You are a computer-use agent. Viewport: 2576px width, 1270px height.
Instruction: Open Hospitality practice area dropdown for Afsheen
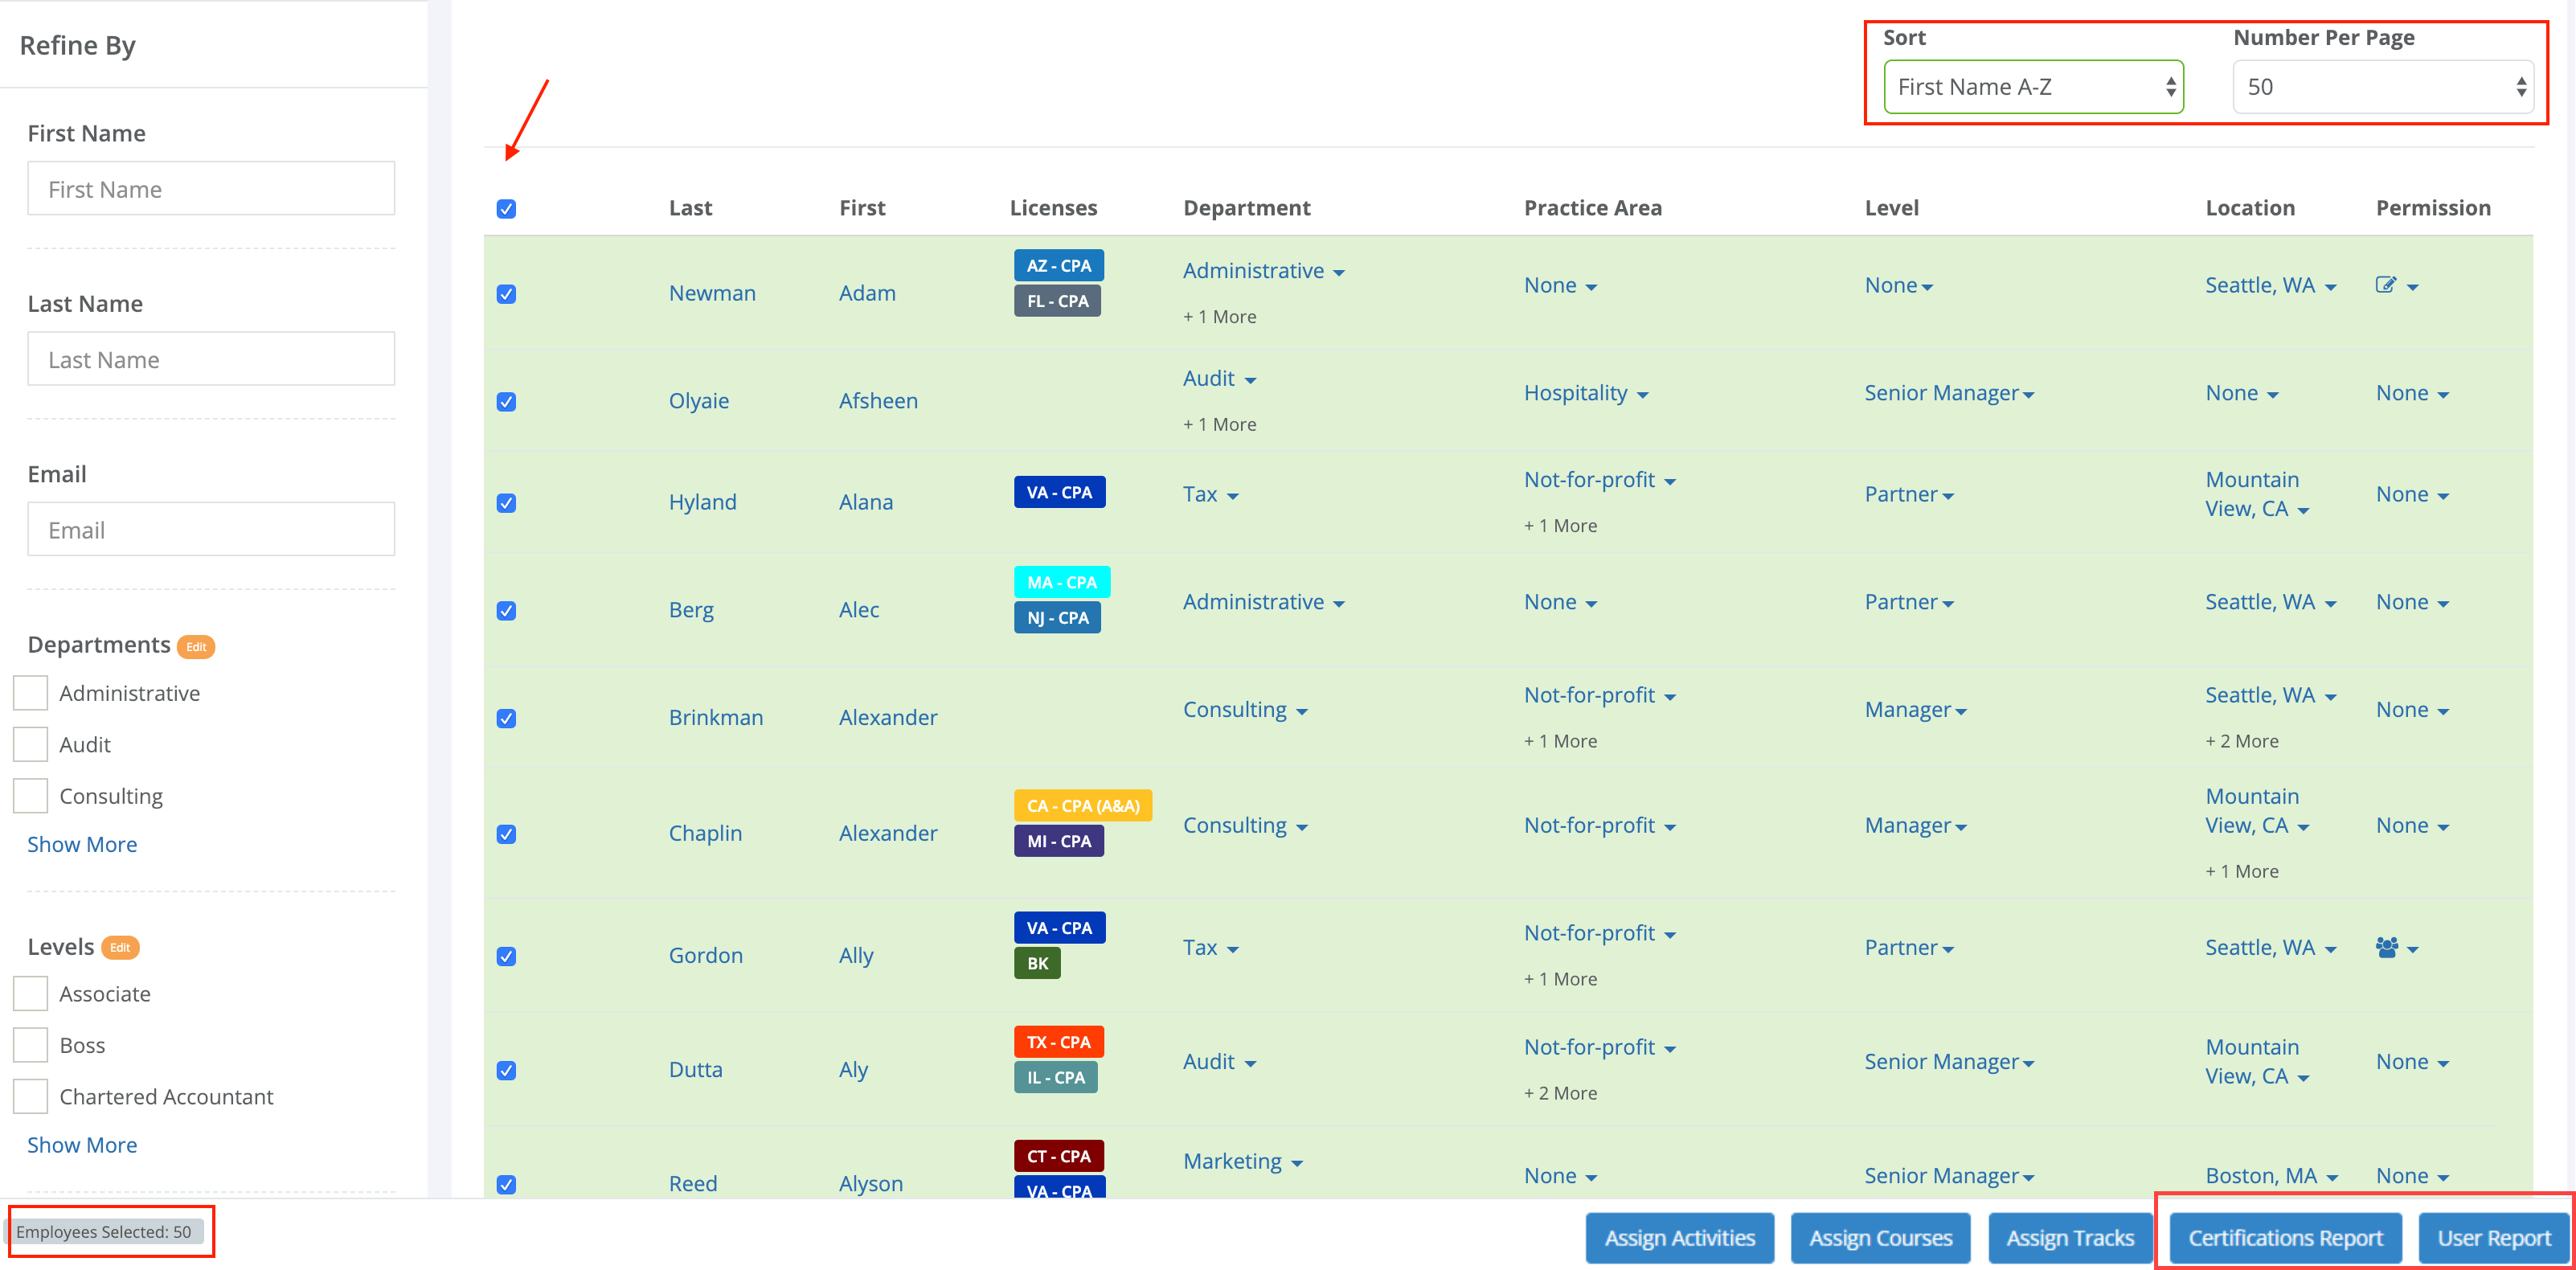click(x=1586, y=393)
